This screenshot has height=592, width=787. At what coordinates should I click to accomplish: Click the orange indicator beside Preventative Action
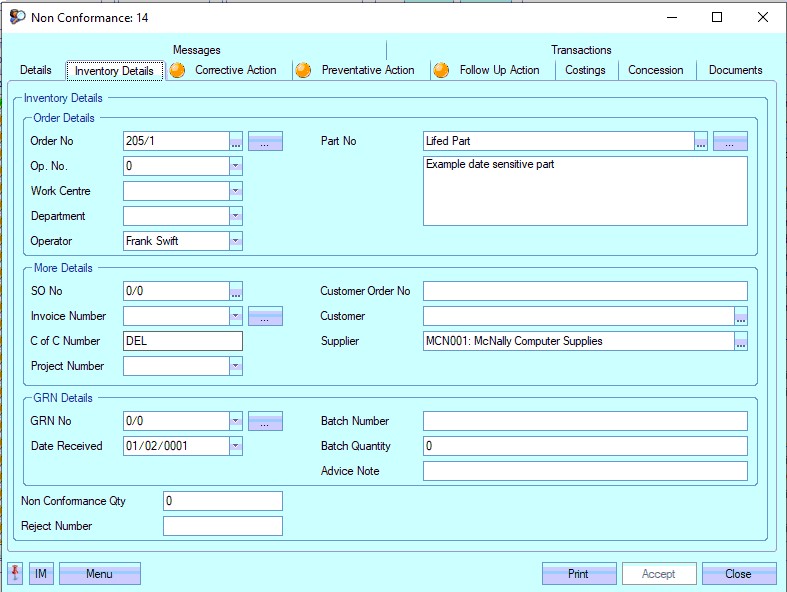pos(303,70)
